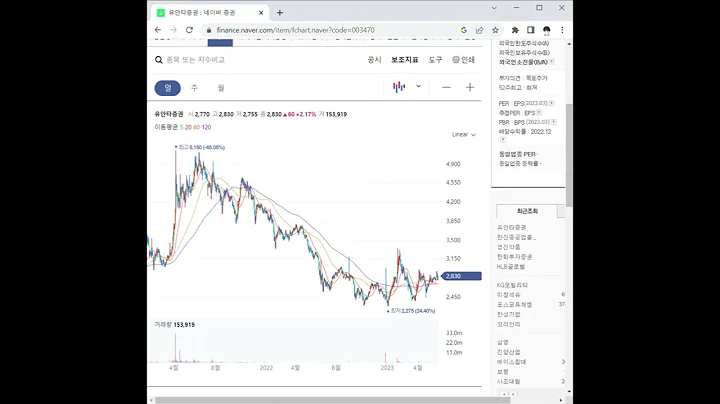Click help icon next to EPS(2023.03)
The width and height of the screenshot is (720, 404).
[551, 103]
